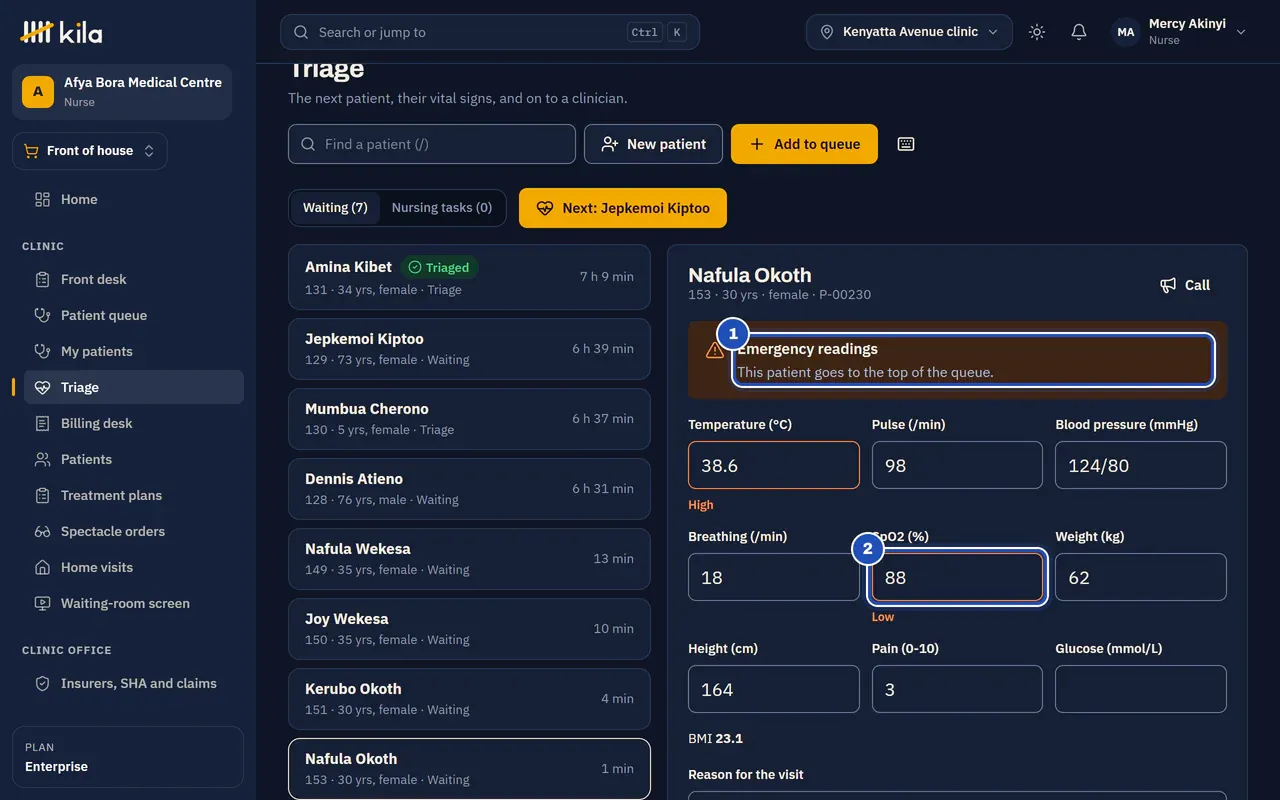Click the Afya Bora Medical Centre card
Image resolution: width=1280 pixels, height=800 pixels.
tap(122, 92)
